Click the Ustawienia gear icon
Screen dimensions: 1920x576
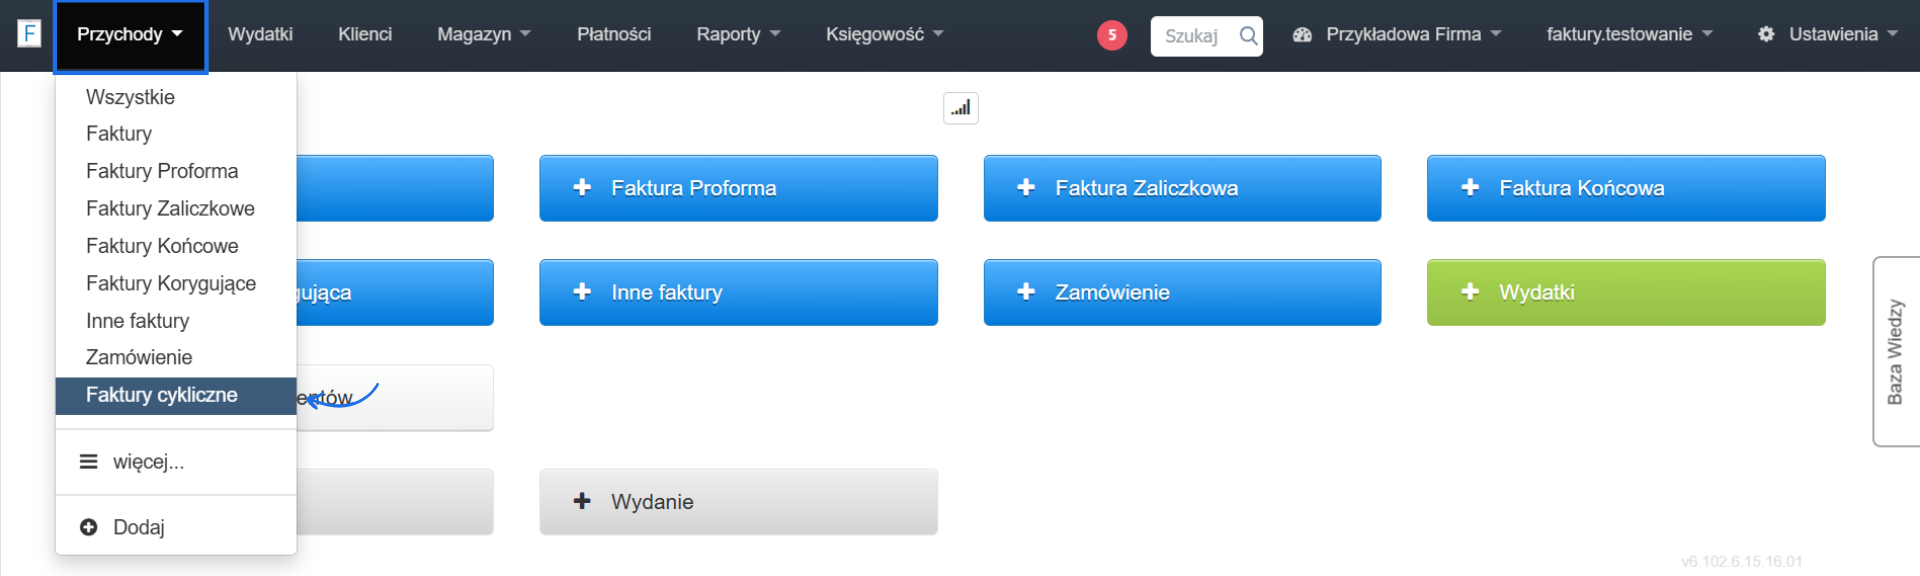1766,34
